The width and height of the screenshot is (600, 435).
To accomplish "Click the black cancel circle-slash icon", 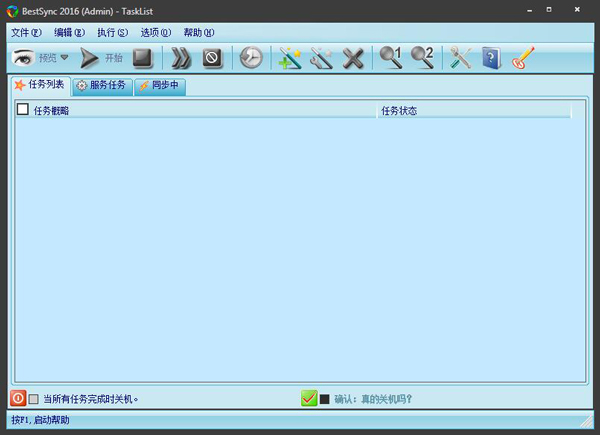I will tap(212, 58).
